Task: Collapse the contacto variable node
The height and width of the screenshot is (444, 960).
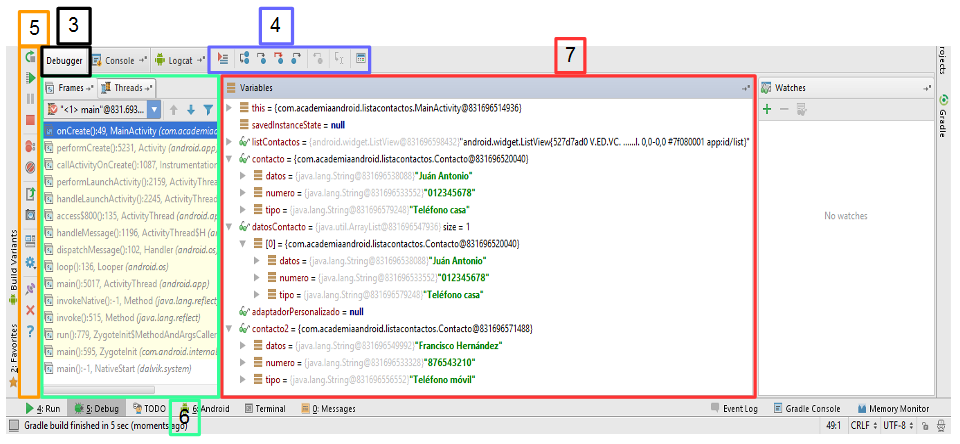Action: 229,159
